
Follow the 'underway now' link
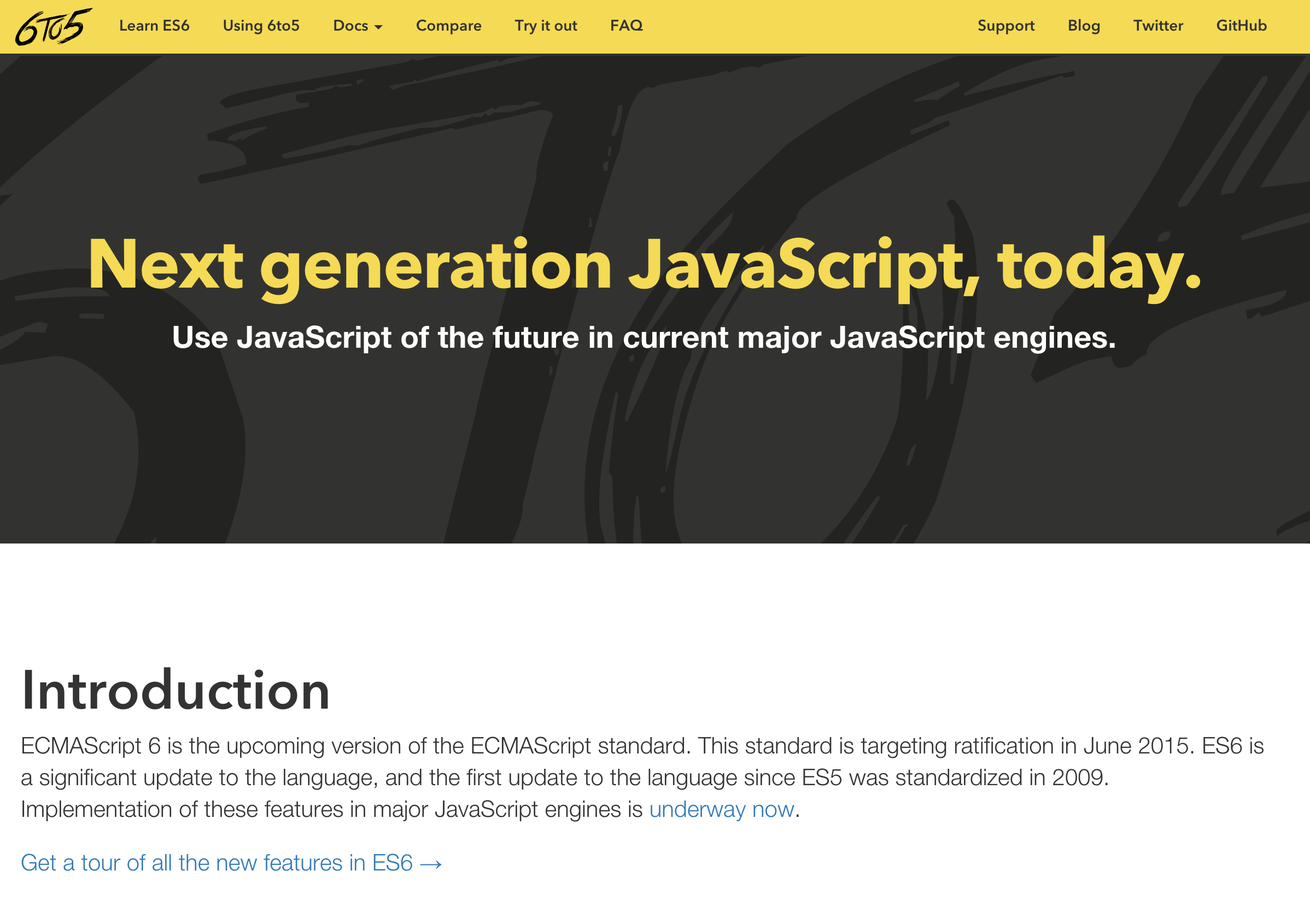tap(722, 809)
